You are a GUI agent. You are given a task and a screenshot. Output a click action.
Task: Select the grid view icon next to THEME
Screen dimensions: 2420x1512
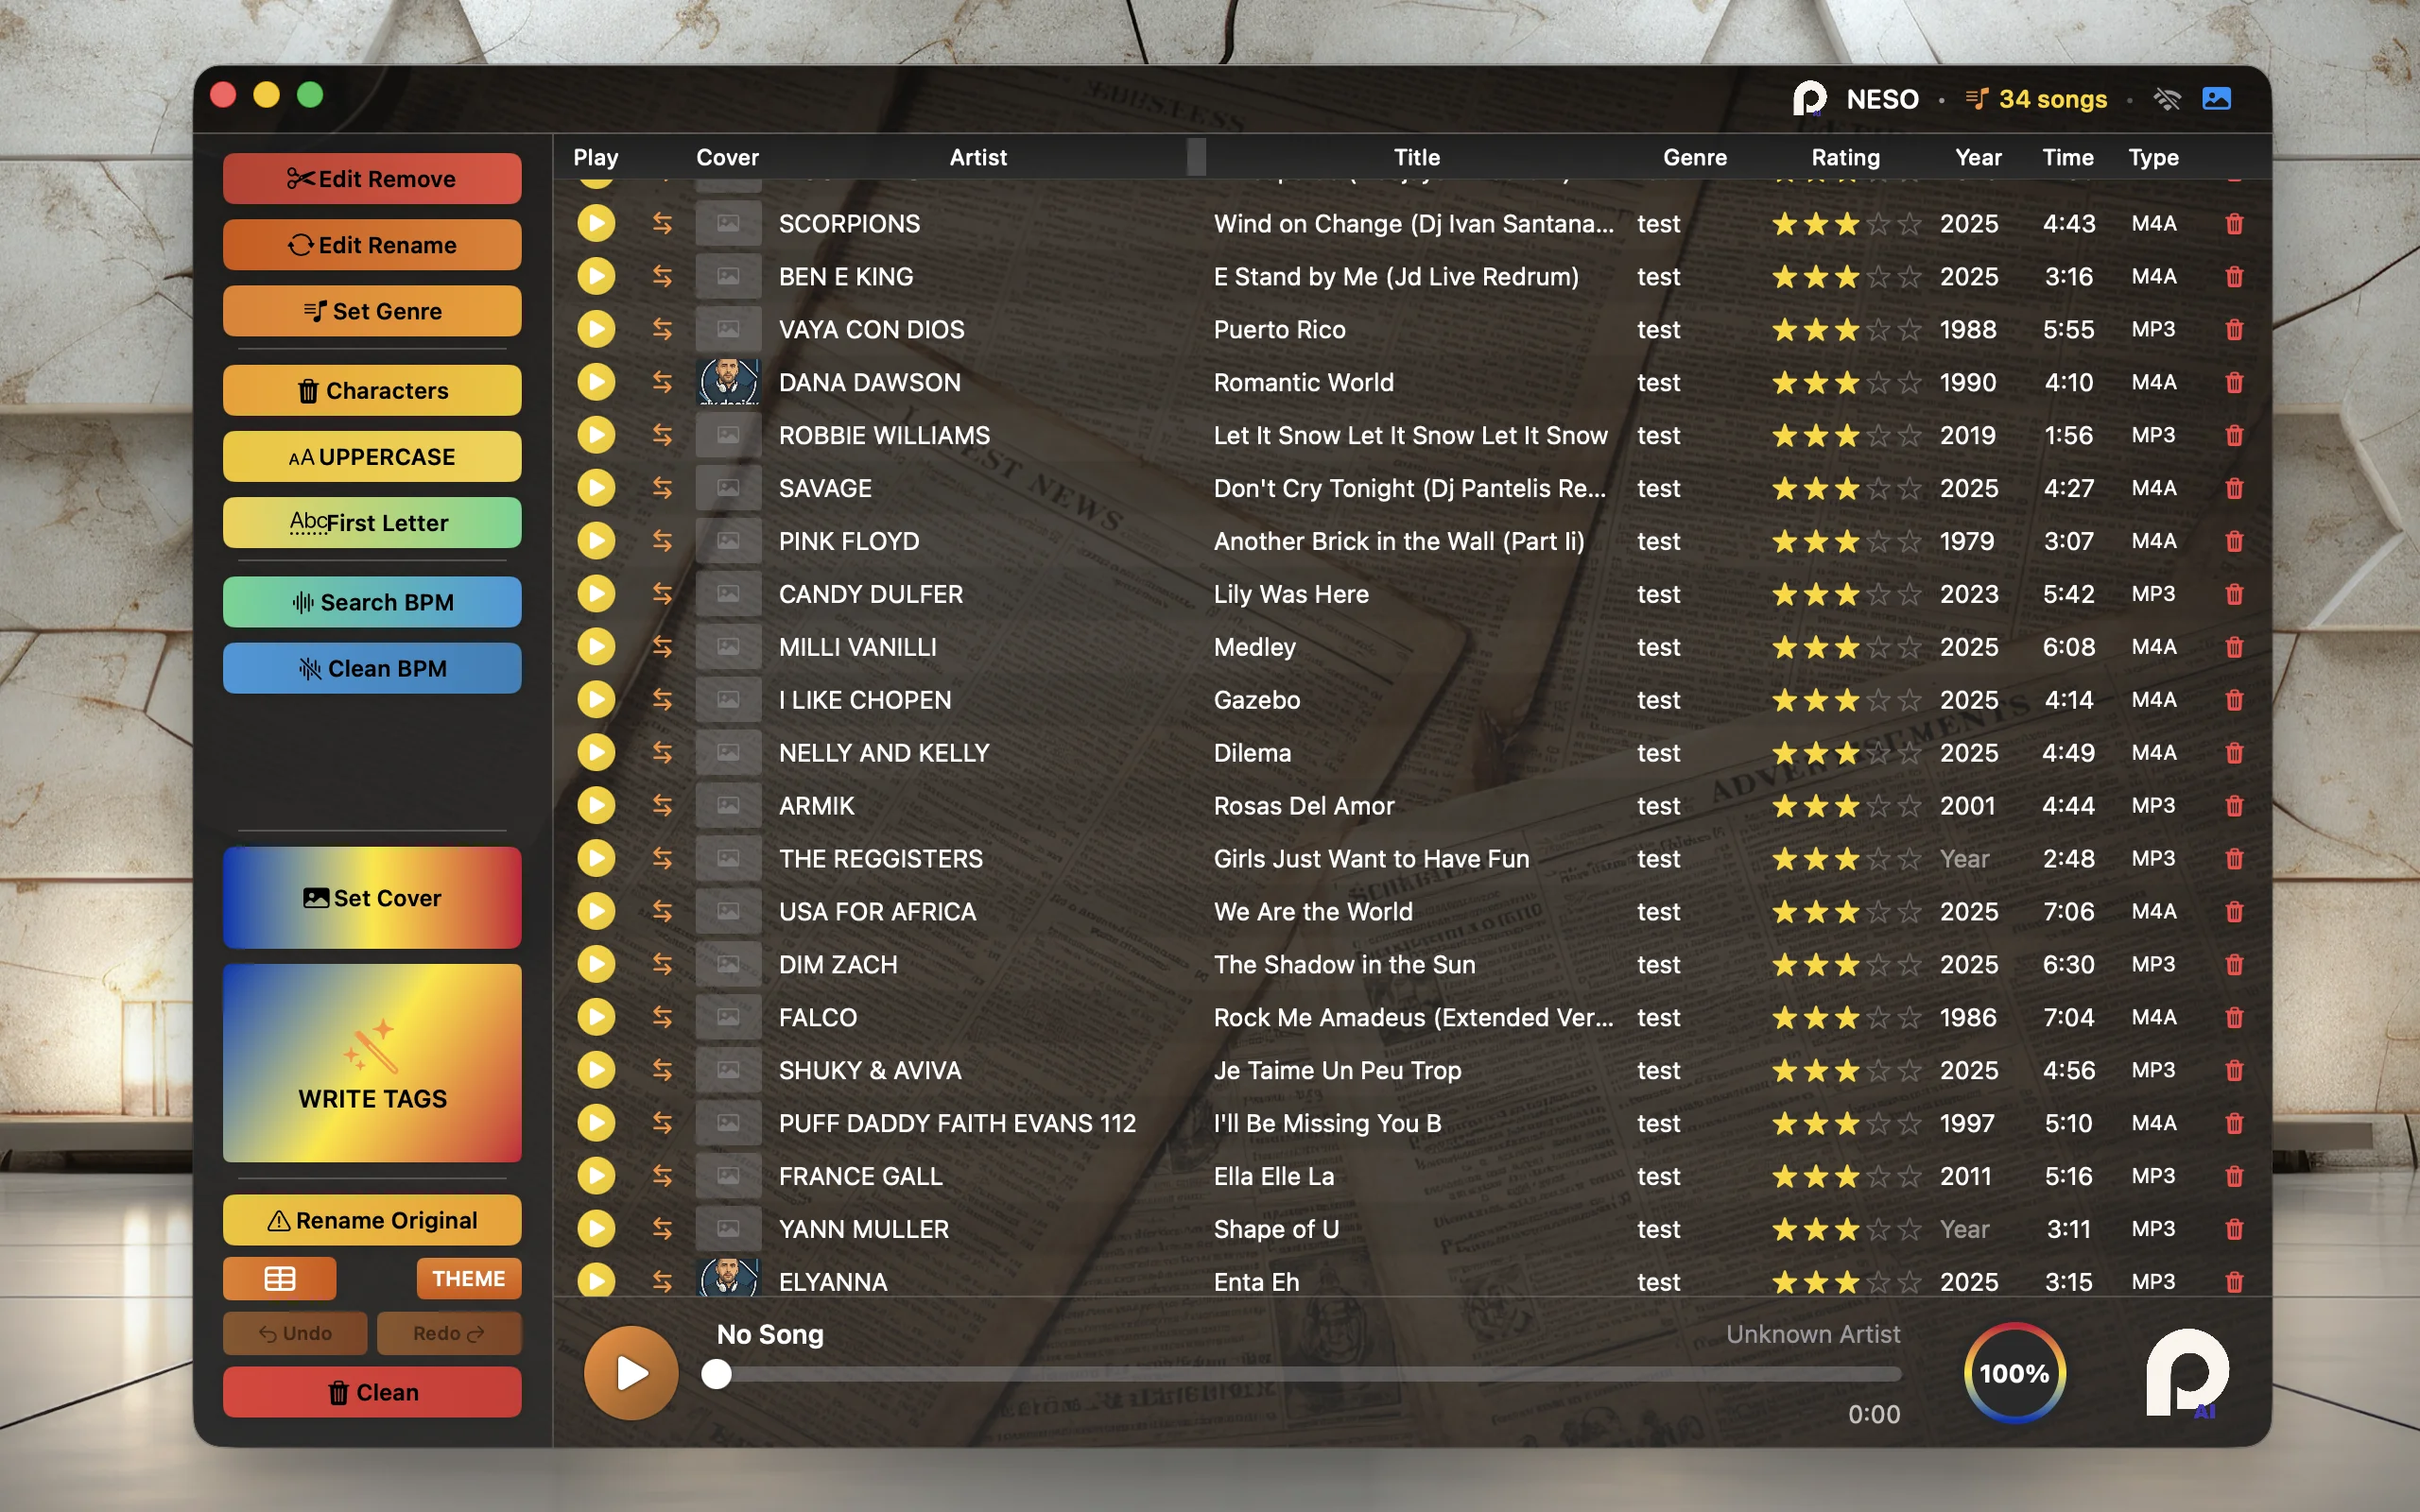click(279, 1278)
